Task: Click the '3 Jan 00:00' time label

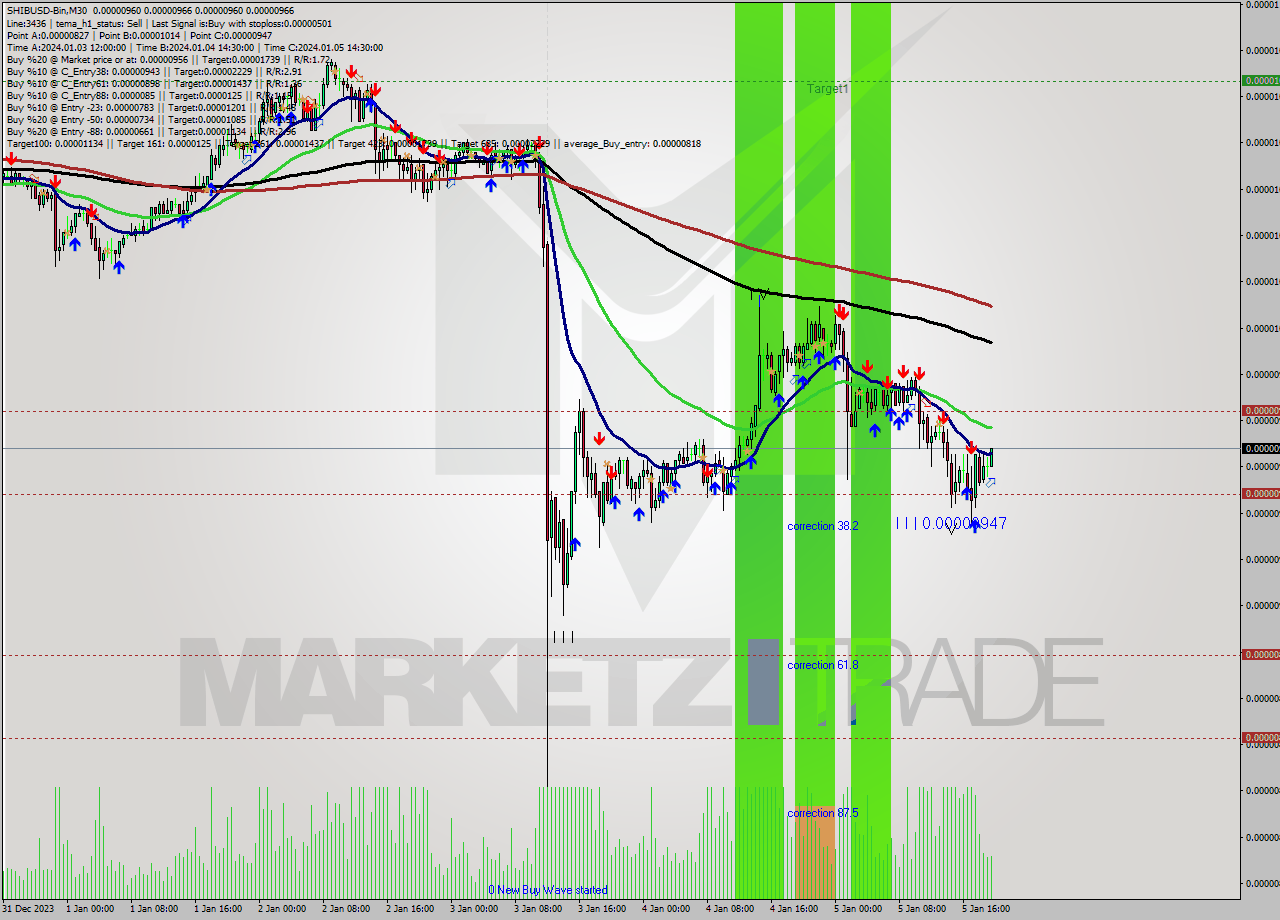Action: click(x=474, y=909)
